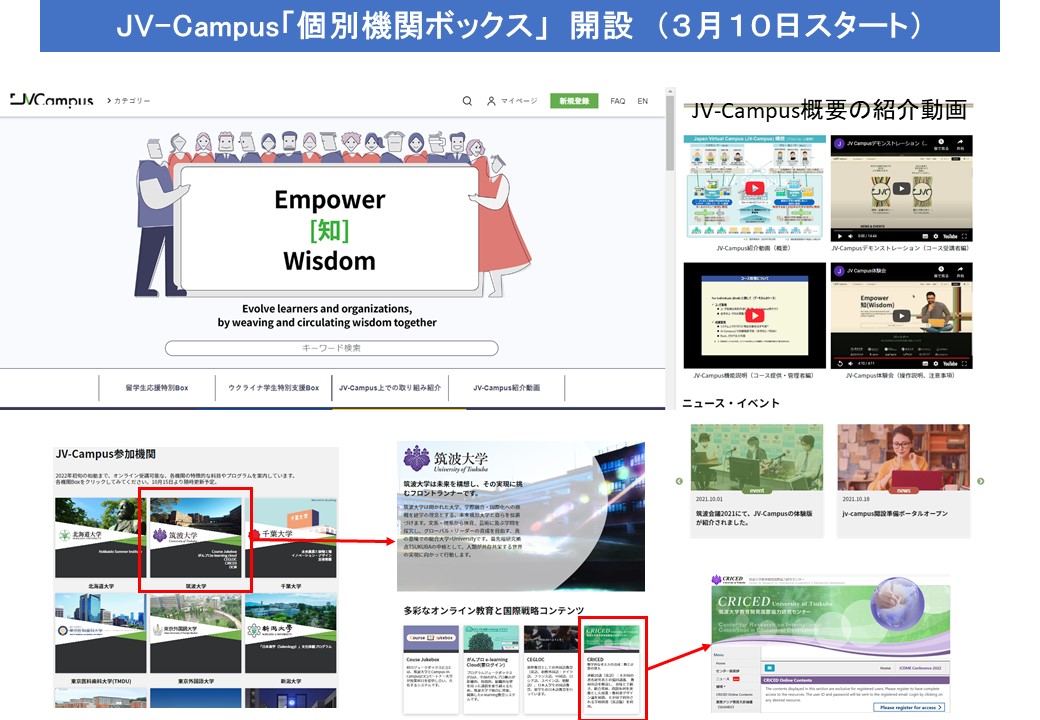Click Watch later clock on JV-Campus体験会 video

click(x=941, y=270)
